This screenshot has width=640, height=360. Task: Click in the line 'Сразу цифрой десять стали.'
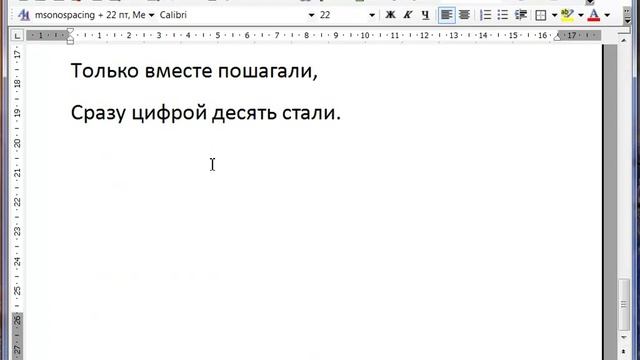[x=206, y=113]
